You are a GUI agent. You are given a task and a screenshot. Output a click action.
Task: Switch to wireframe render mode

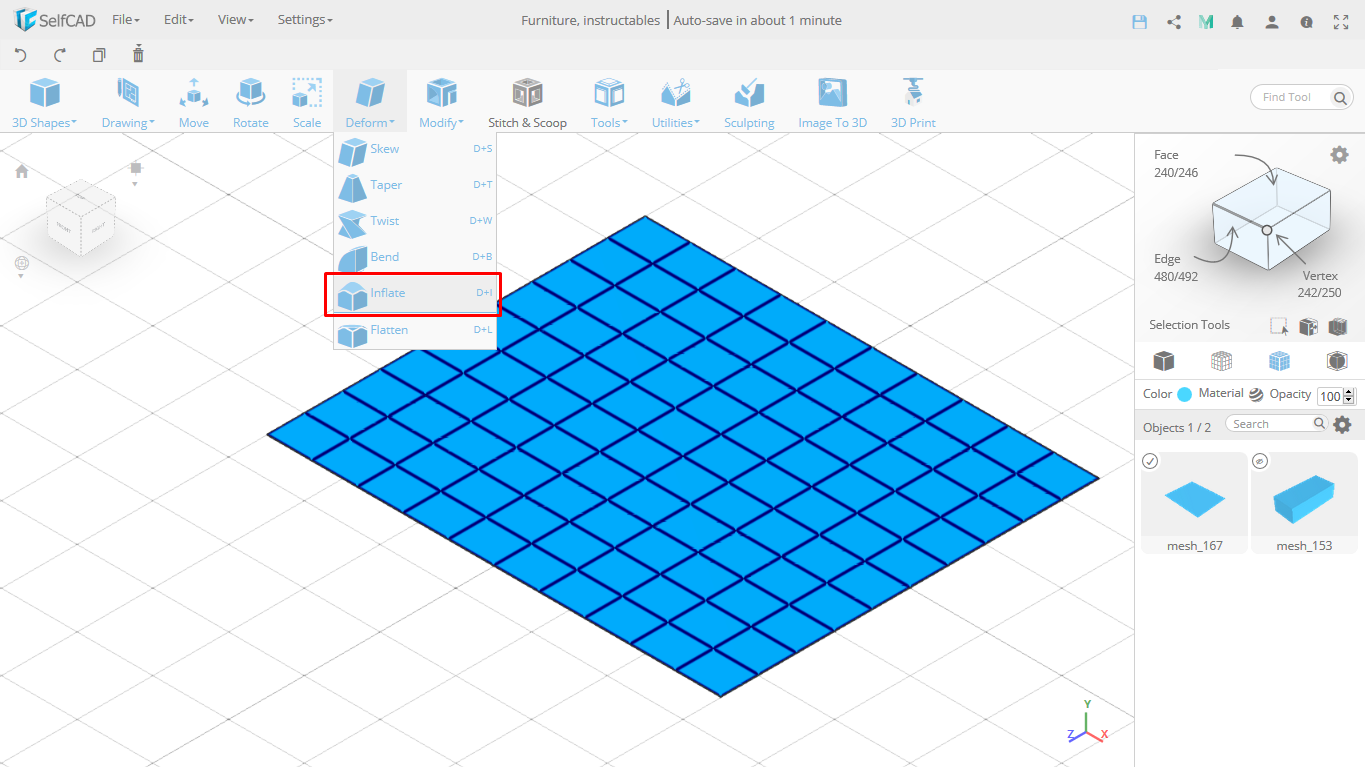click(x=1221, y=361)
